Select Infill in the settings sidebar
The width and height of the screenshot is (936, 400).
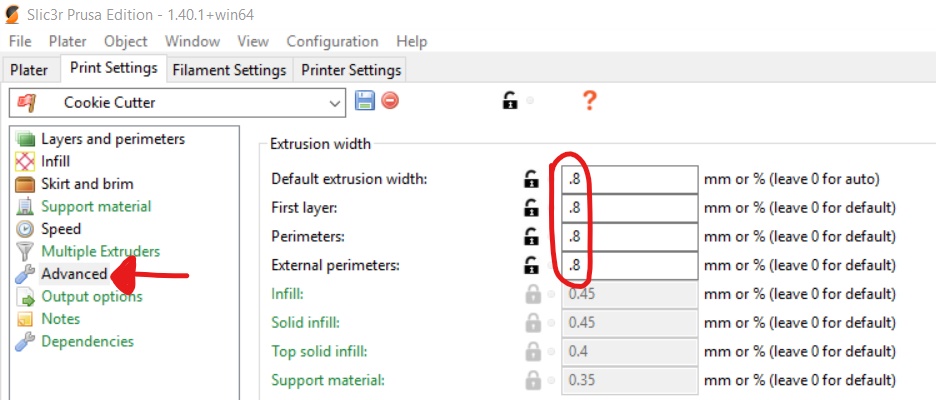[55, 161]
